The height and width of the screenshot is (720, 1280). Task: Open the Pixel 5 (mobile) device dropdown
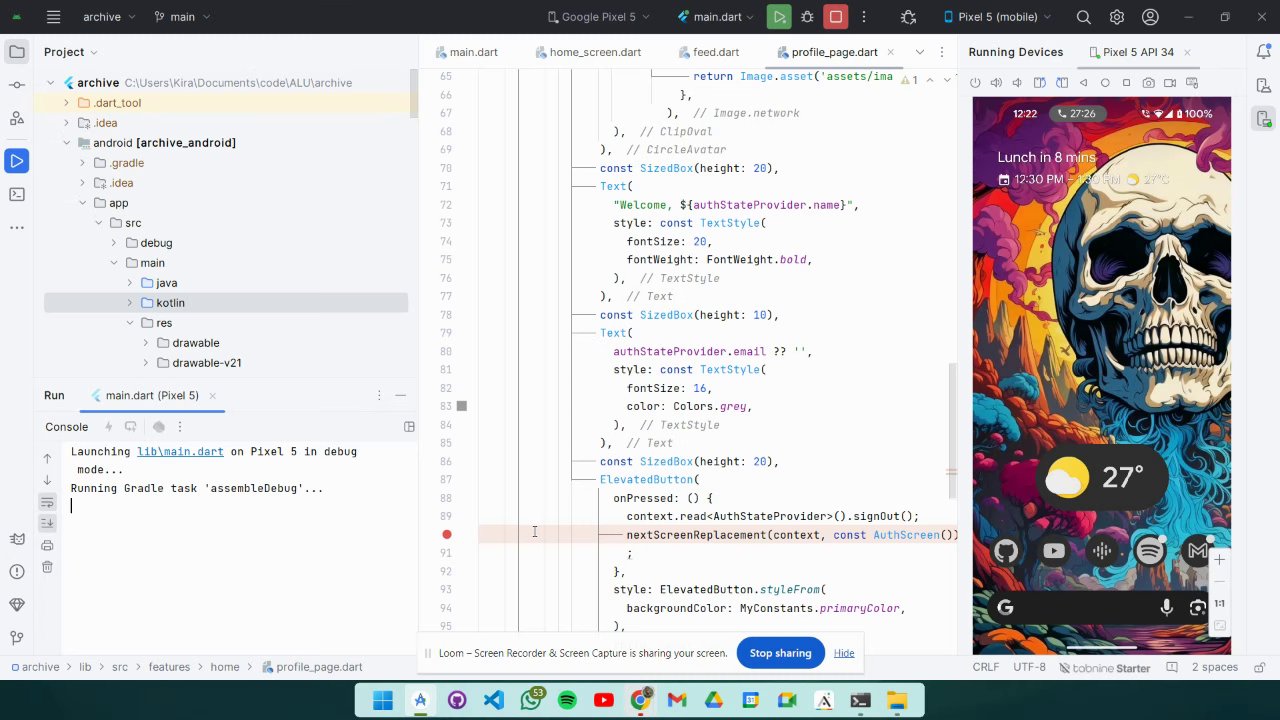coord(997,17)
